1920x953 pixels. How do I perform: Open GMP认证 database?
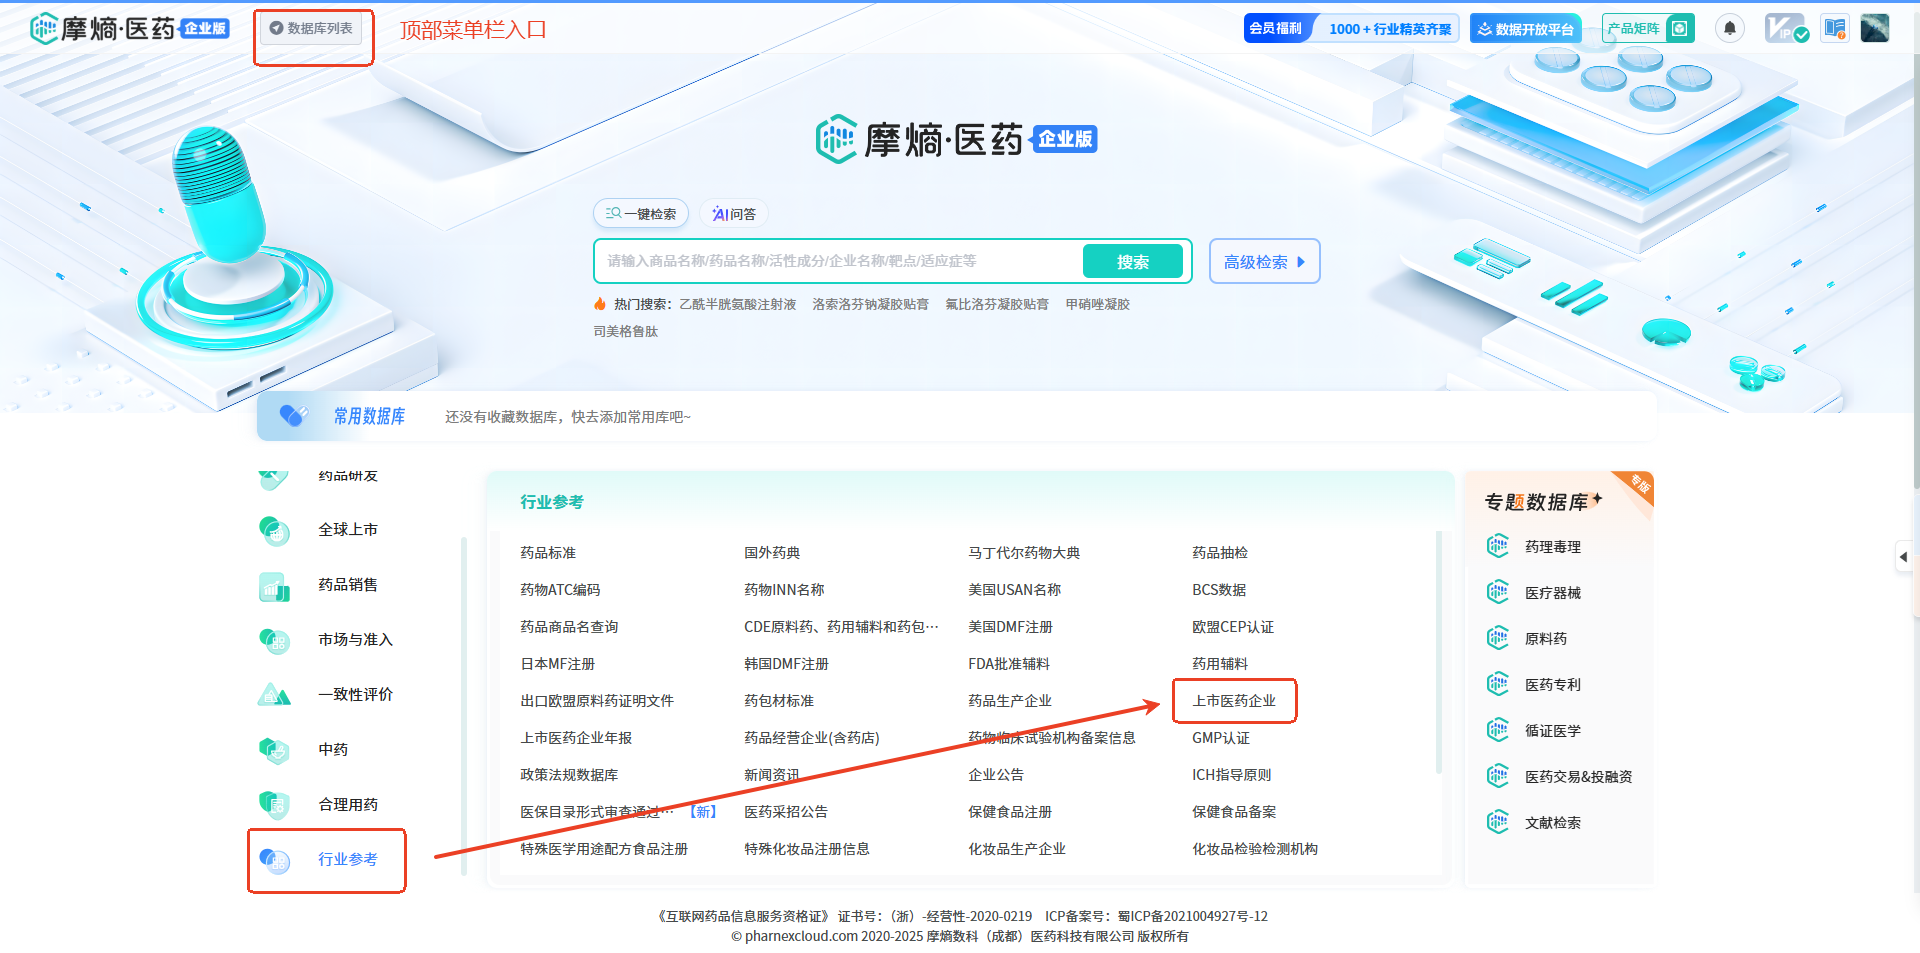pyautogui.click(x=1221, y=738)
